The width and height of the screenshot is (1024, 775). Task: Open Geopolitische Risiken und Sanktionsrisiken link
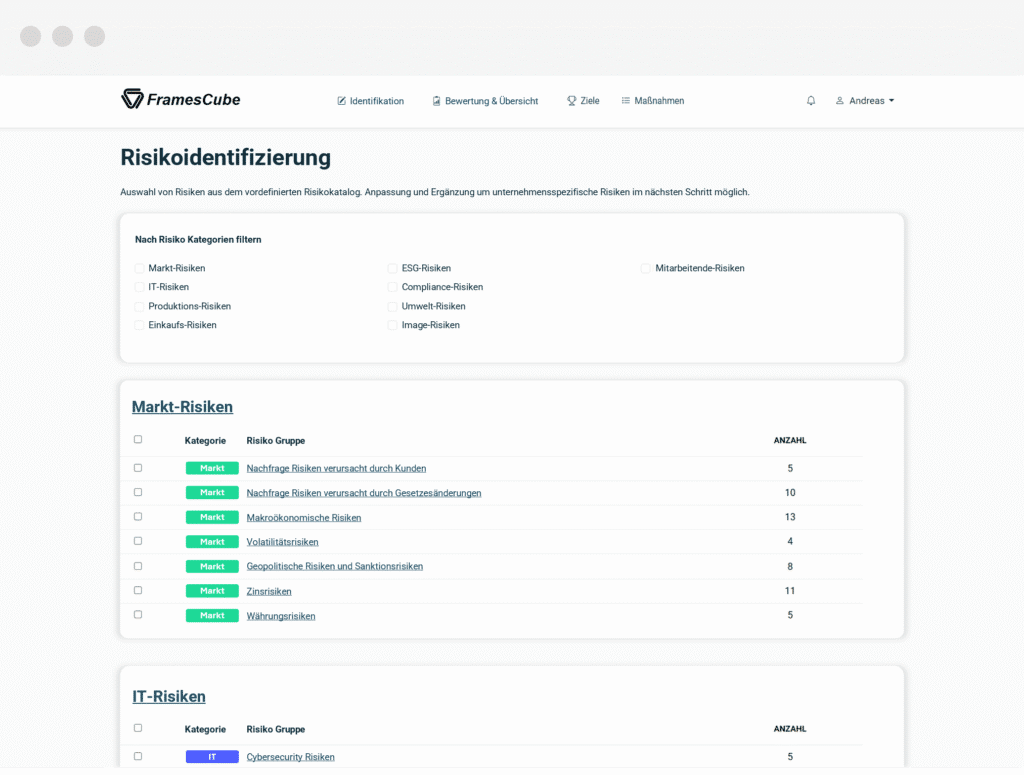pyautogui.click(x=334, y=567)
